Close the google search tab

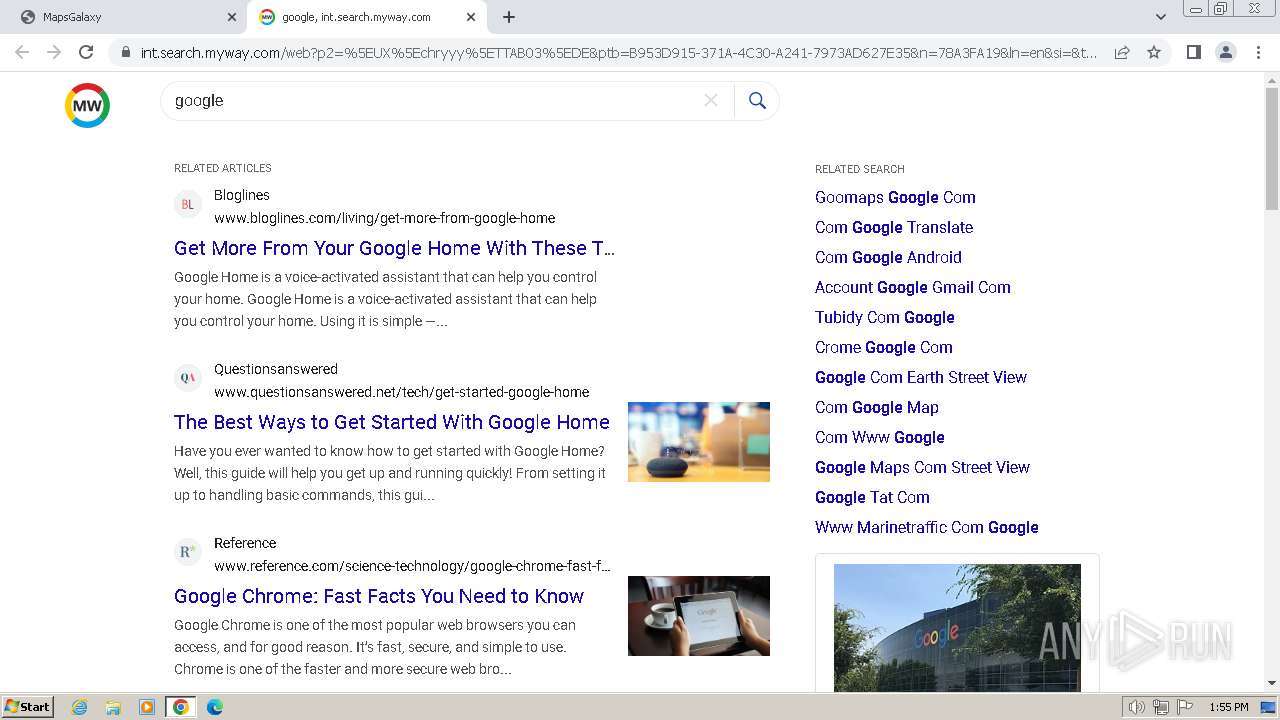[471, 17]
